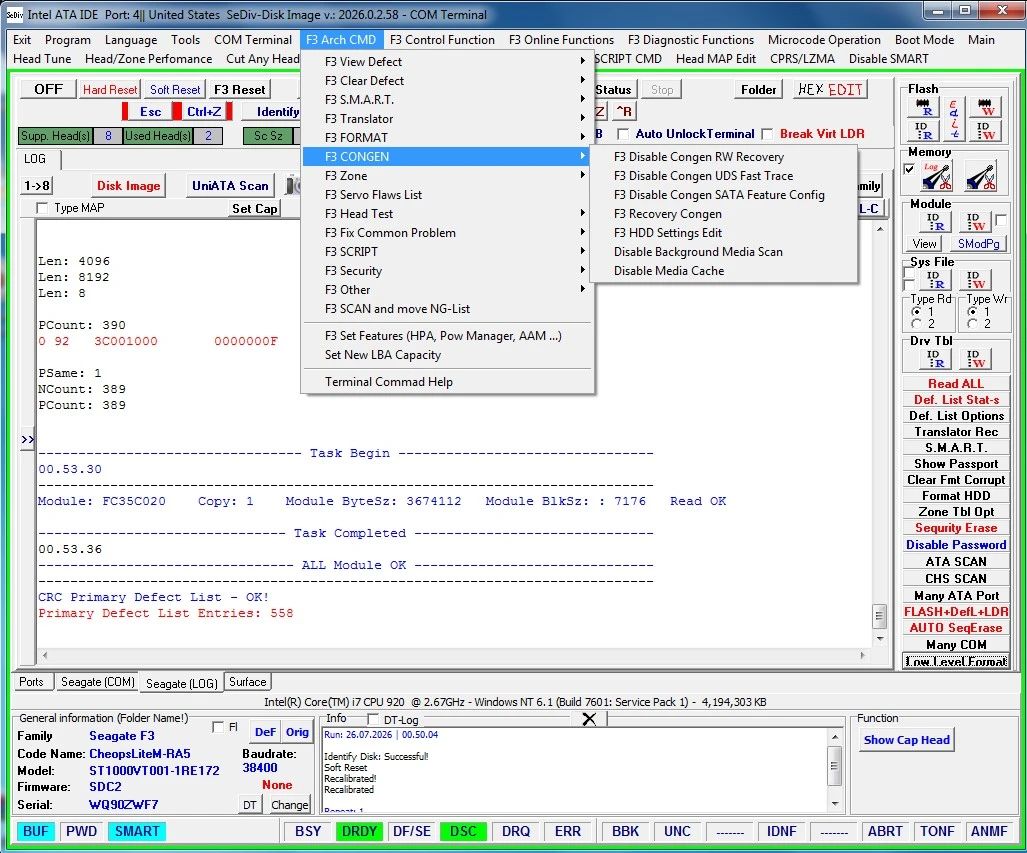Select Type Rd option 2
Image resolution: width=1027 pixels, height=853 pixels.
click(916, 324)
